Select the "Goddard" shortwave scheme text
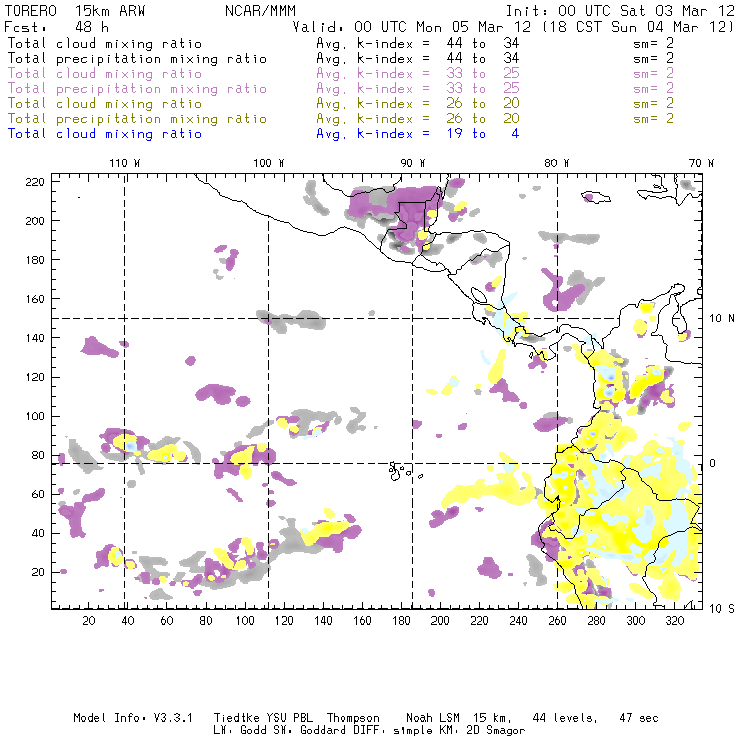Image resolution: width=740 pixels, height=740 pixels. [x=323, y=730]
